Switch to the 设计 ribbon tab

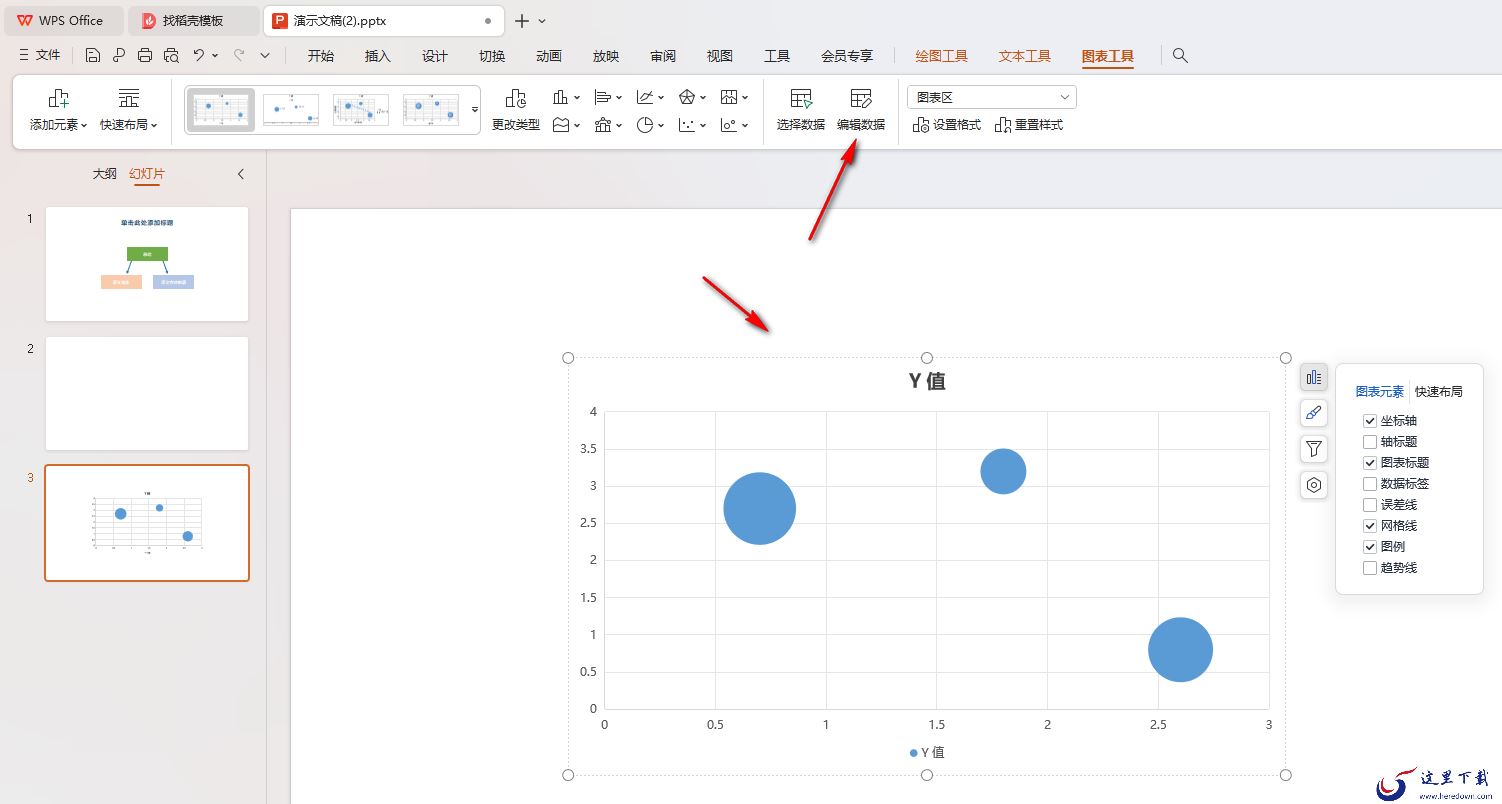(x=435, y=56)
